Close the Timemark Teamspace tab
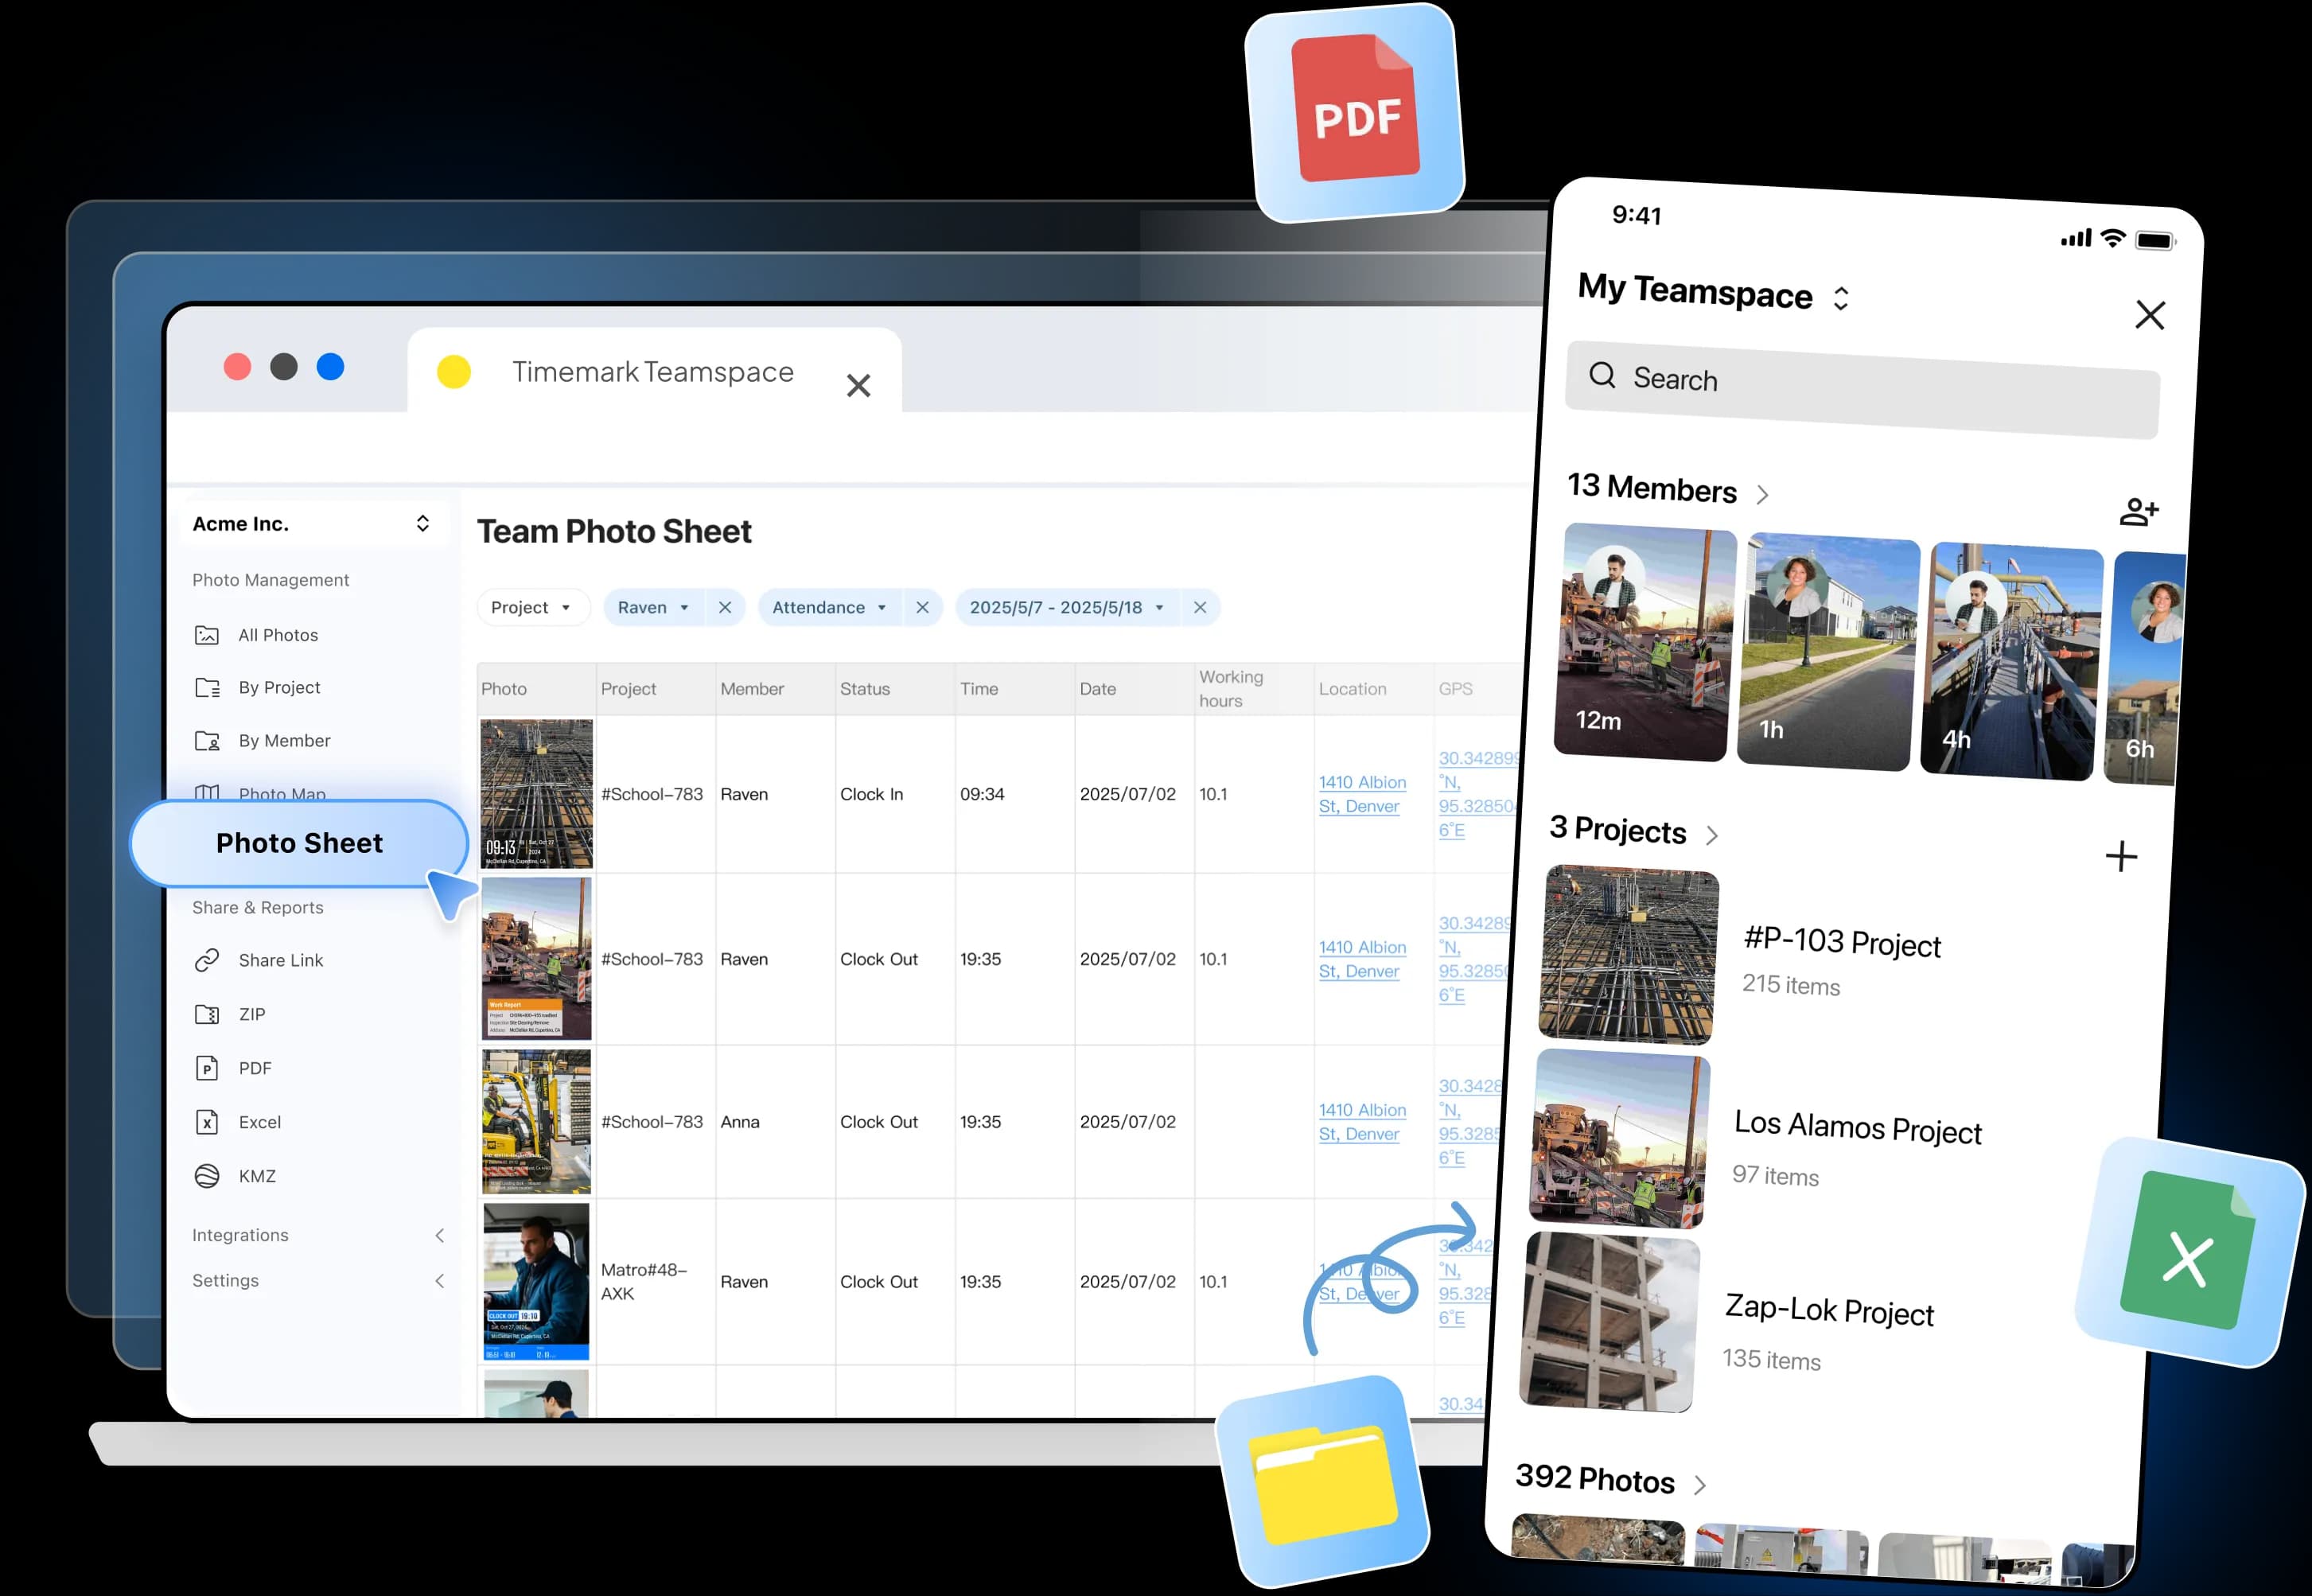The image size is (2312, 1596). [858, 386]
